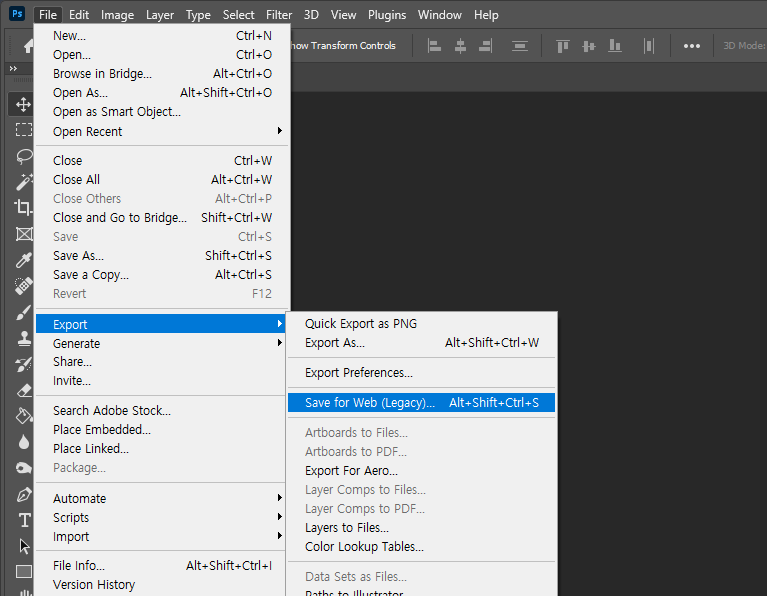Select the Blur tool

(x=23, y=442)
